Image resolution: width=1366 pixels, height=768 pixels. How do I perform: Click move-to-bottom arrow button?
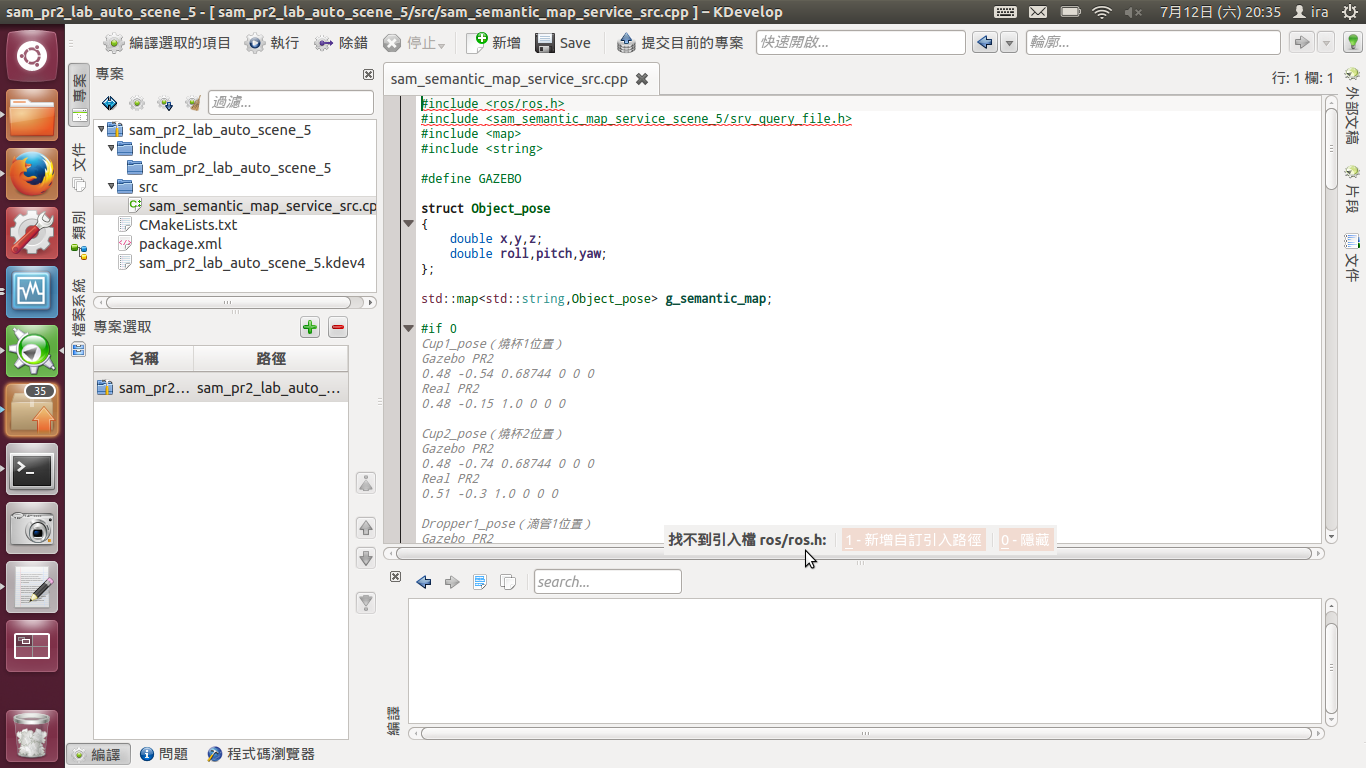(366, 602)
